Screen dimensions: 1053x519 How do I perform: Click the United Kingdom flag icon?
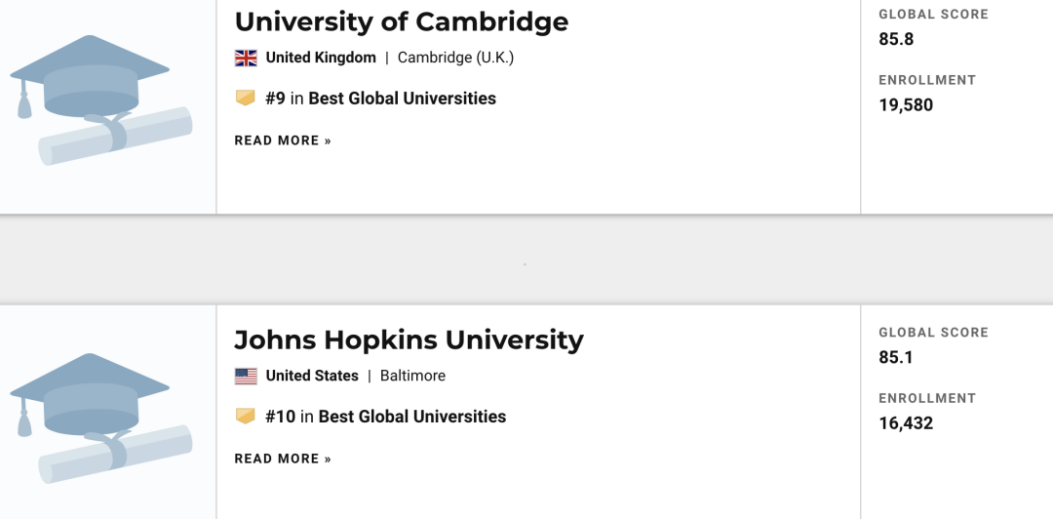(x=246, y=58)
